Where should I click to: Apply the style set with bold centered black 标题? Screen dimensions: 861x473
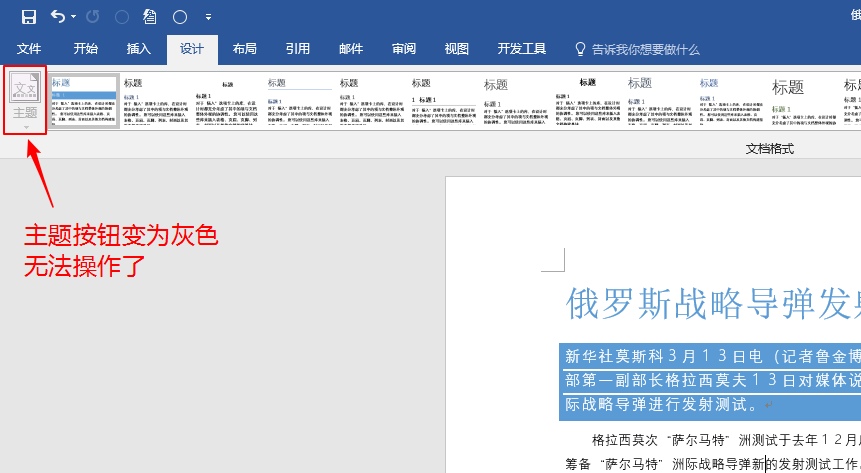coord(587,101)
